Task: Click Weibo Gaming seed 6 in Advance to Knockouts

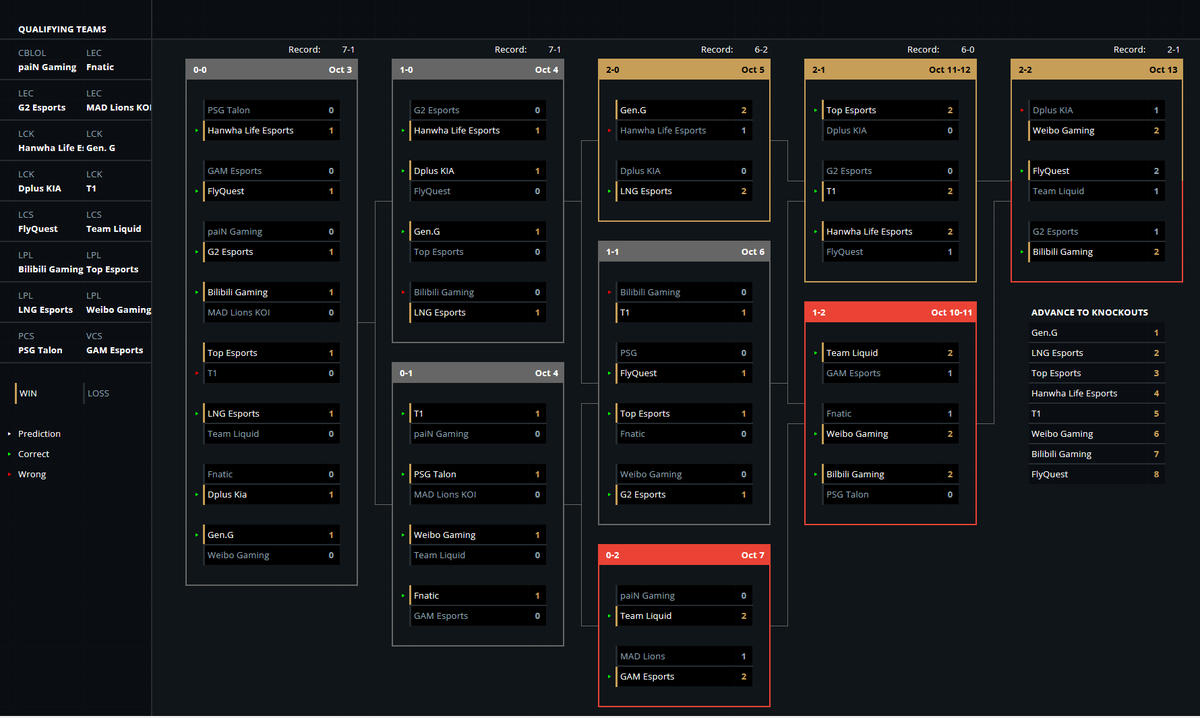Action: point(1096,434)
